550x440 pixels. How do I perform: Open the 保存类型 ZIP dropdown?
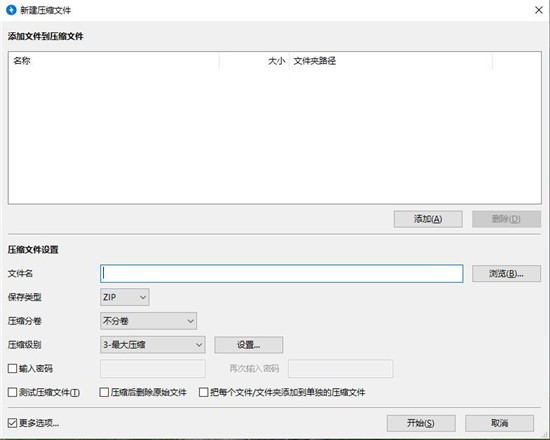point(125,297)
